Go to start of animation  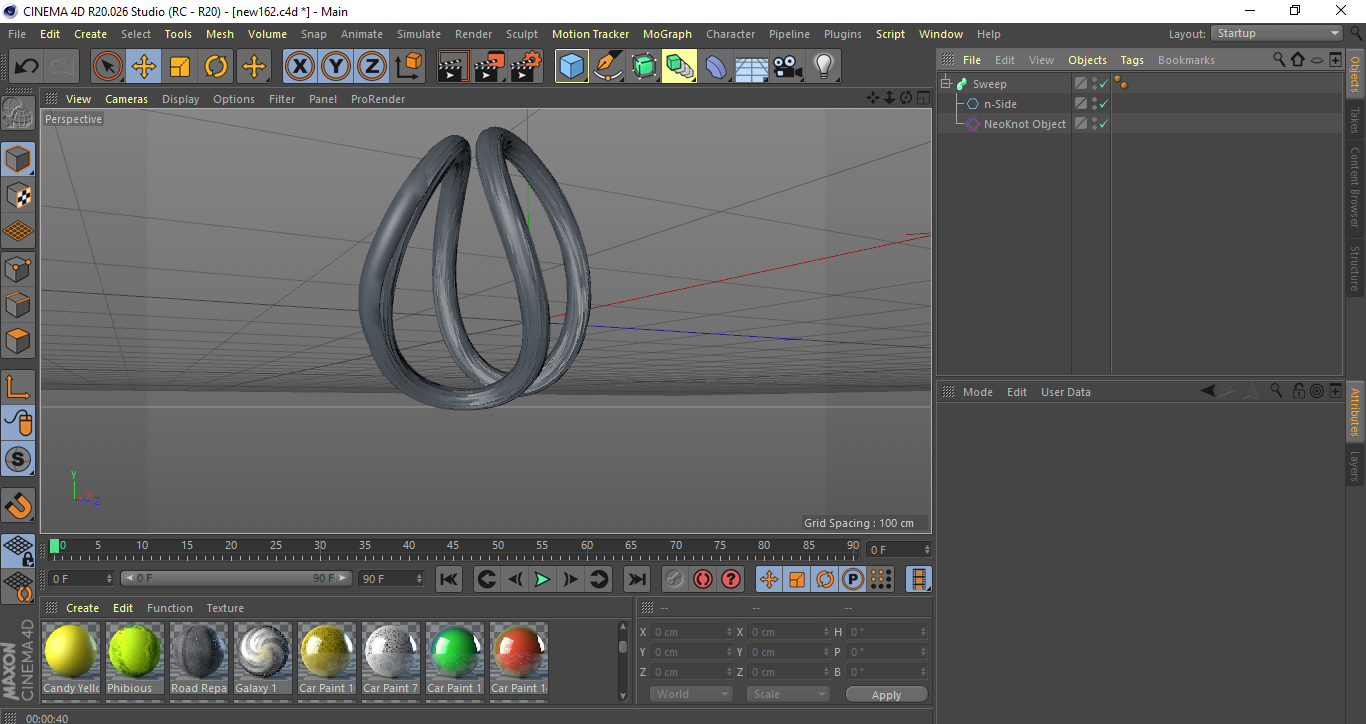pos(449,579)
